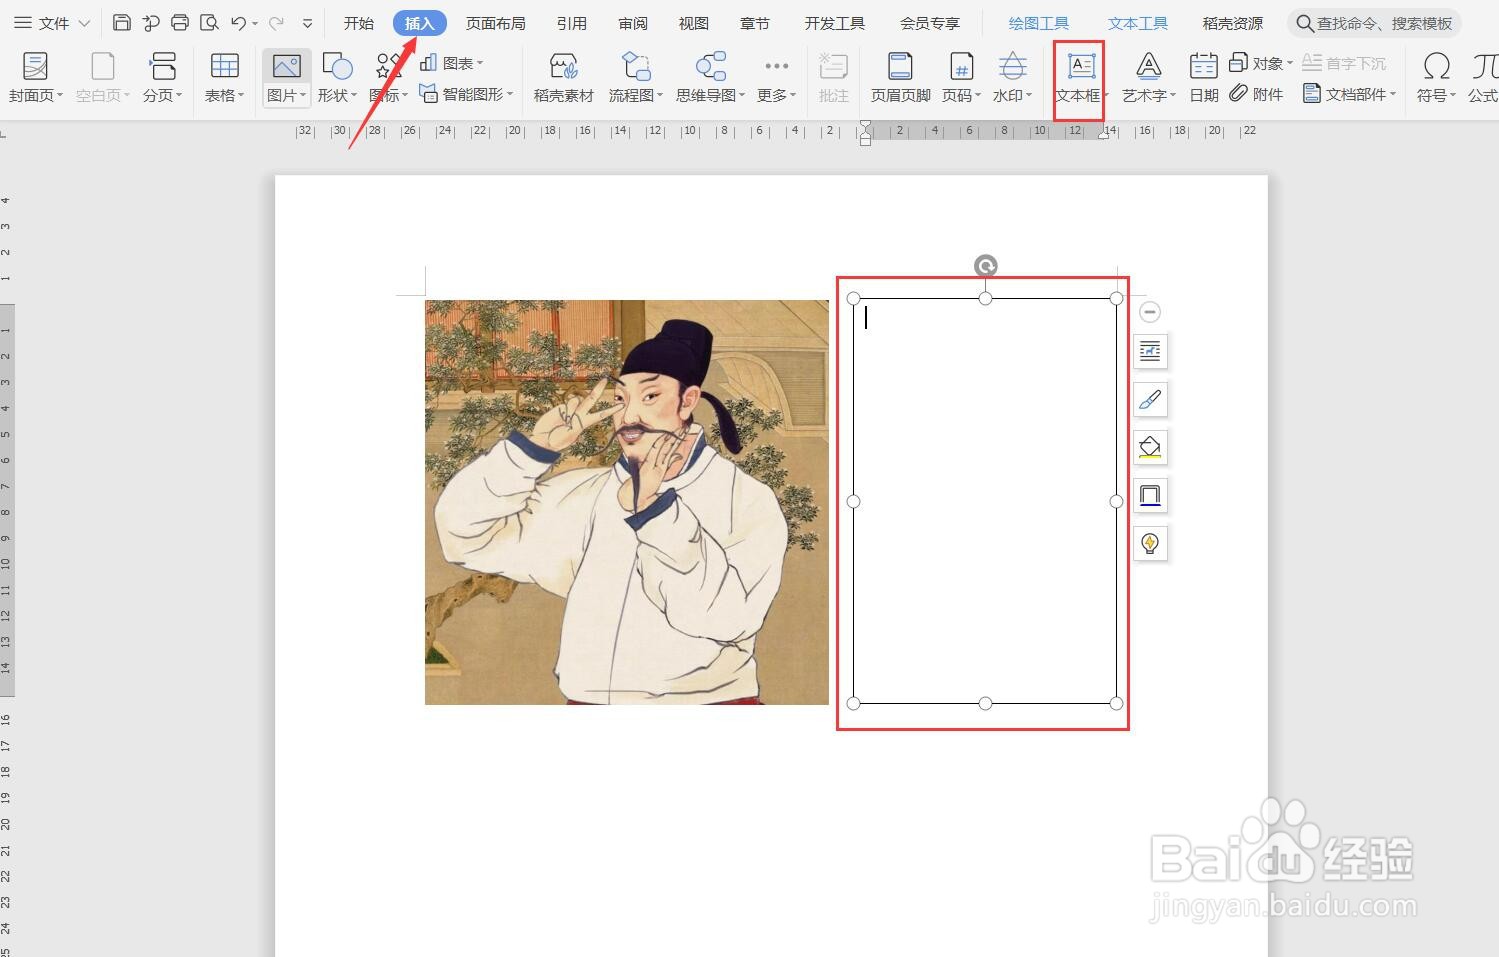Image resolution: width=1499 pixels, height=957 pixels.
Task: Click the 思维导图 mind map icon
Action: [x=711, y=67]
